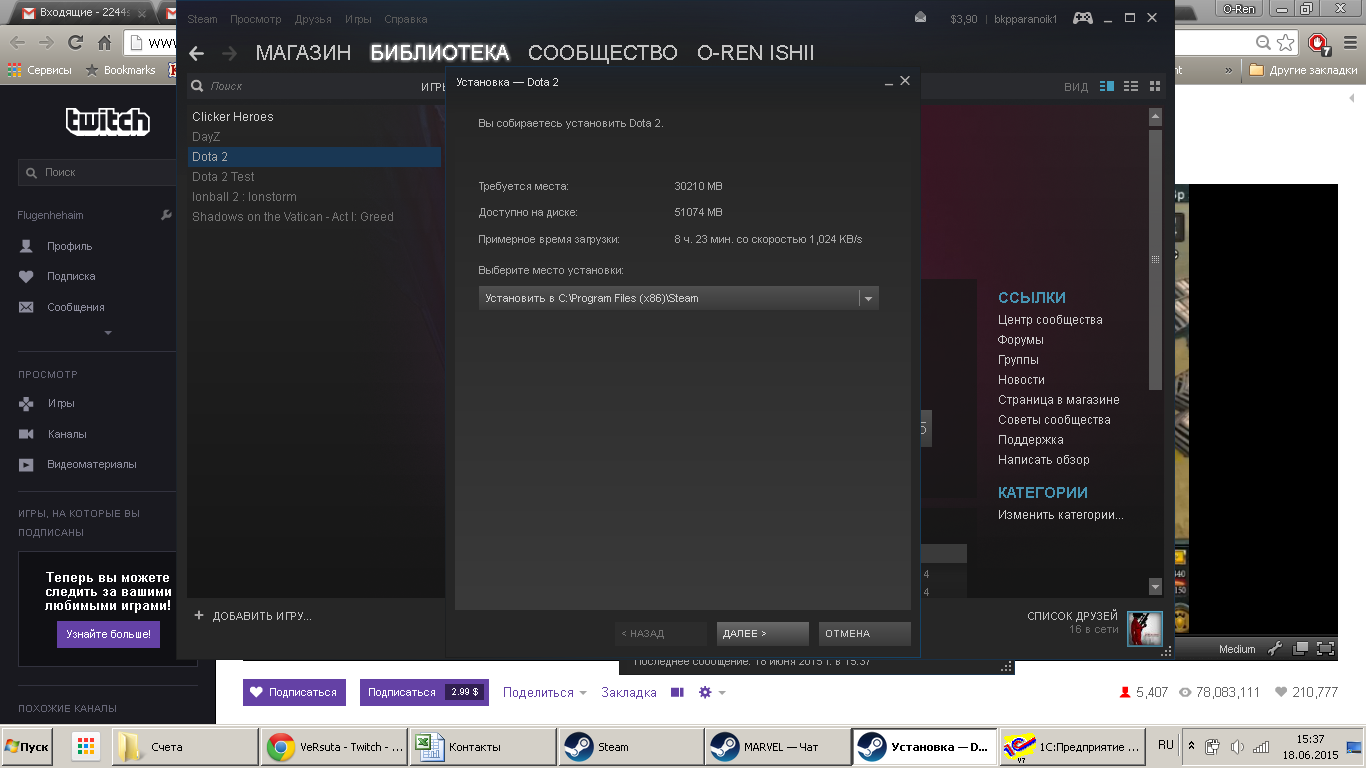Viewport: 1366px width, 768px height.
Task: Toggle Twitch theater mode icon
Action: coord(677,692)
